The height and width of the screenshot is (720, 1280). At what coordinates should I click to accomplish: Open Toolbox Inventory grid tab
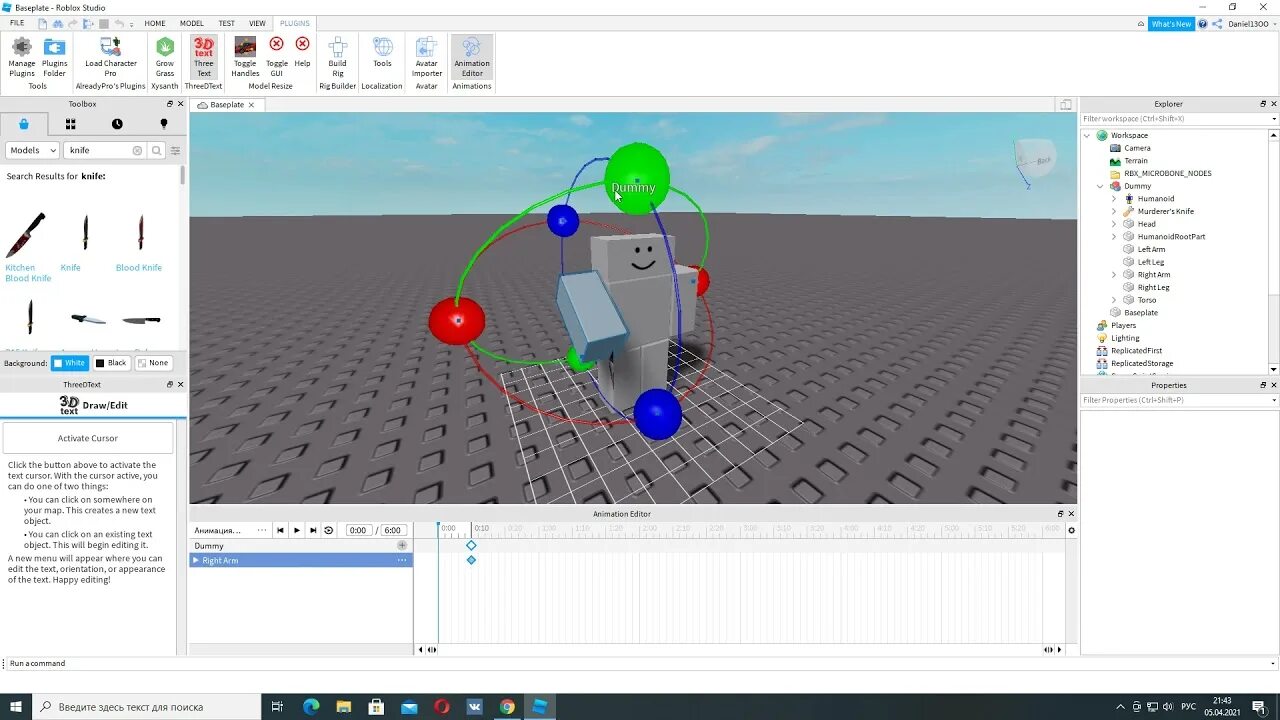click(70, 124)
